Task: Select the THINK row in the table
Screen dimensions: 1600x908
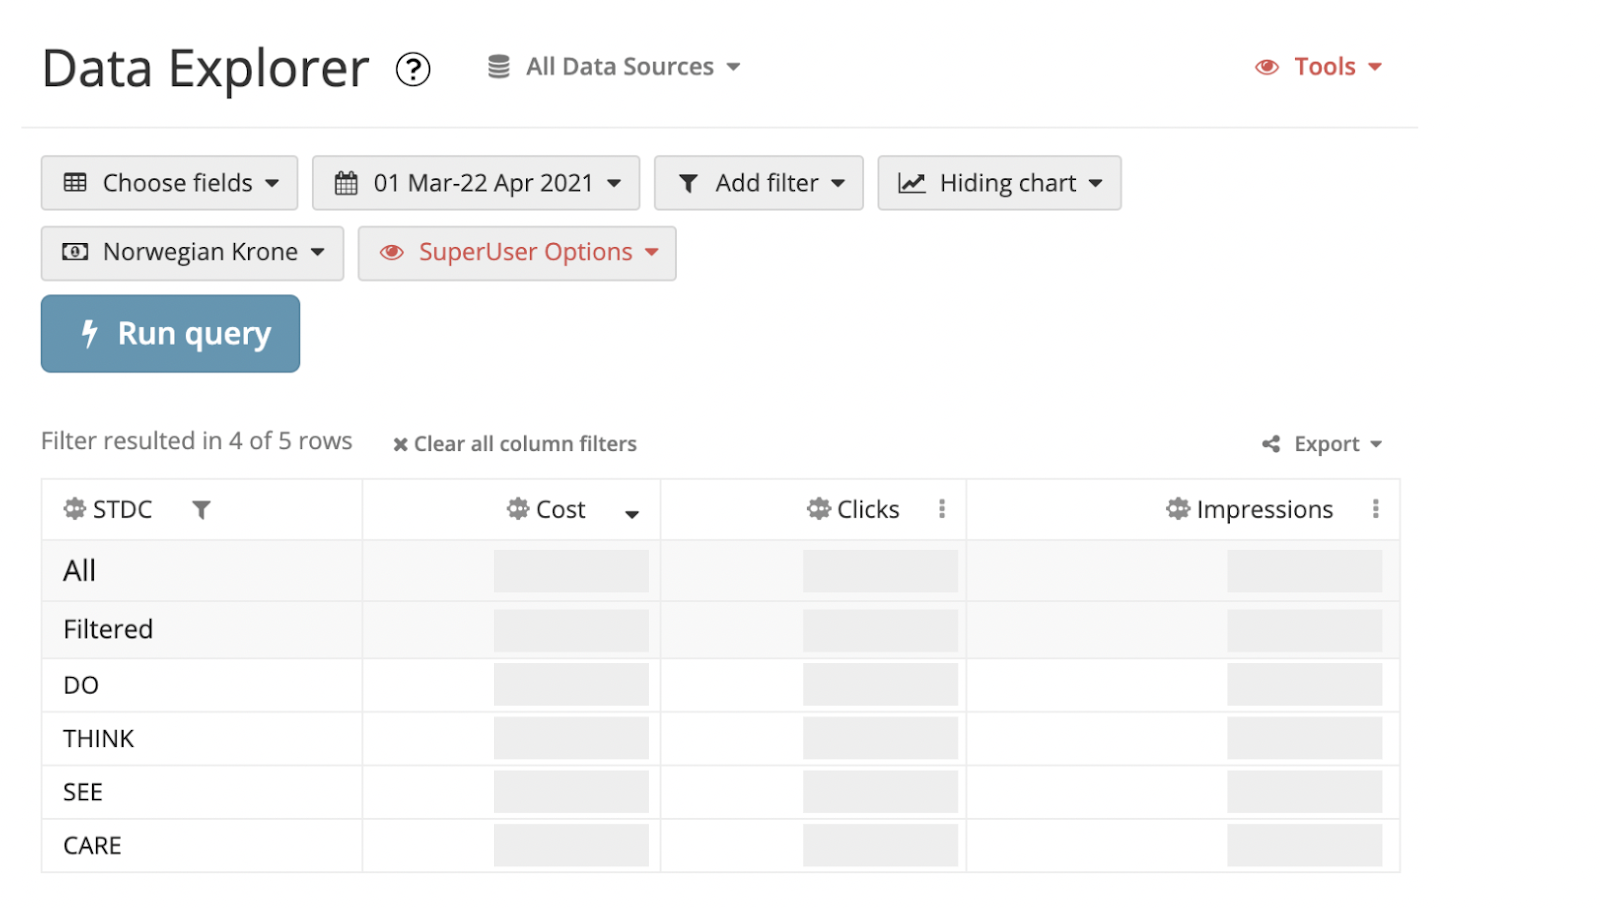Action: click(x=99, y=739)
